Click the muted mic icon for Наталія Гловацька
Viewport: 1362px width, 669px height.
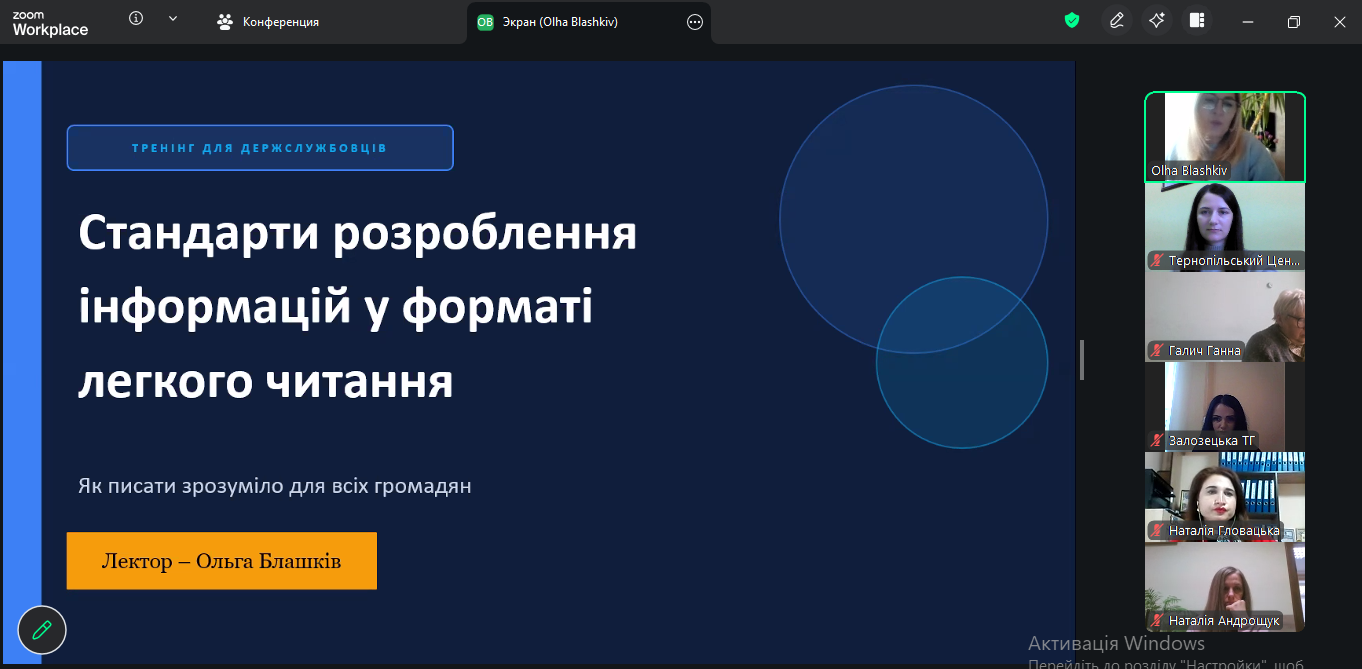pos(1158,531)
